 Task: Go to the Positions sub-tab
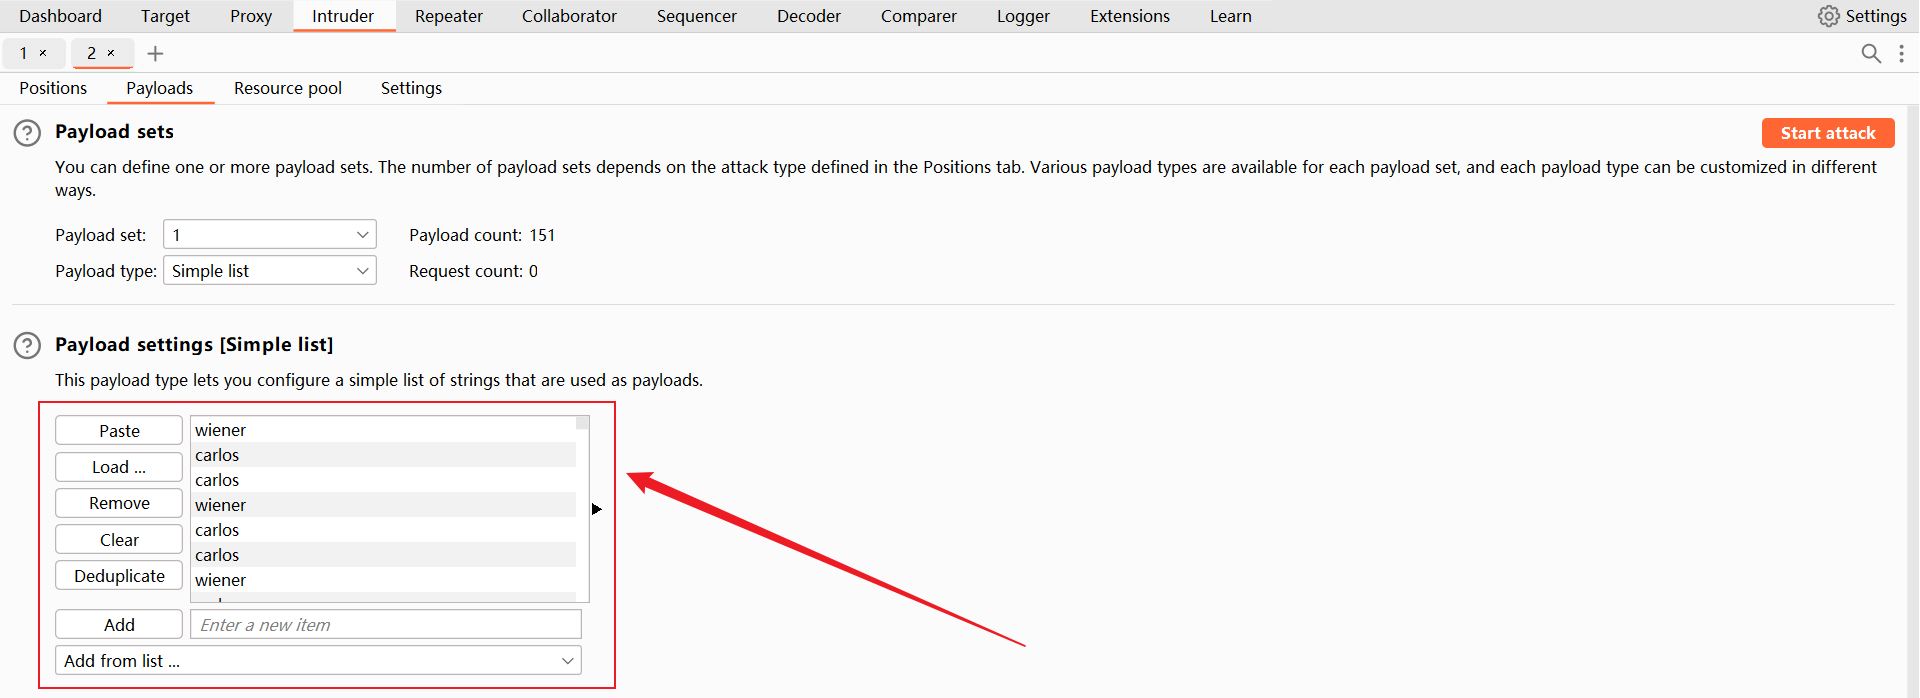[x=53, y=88]
